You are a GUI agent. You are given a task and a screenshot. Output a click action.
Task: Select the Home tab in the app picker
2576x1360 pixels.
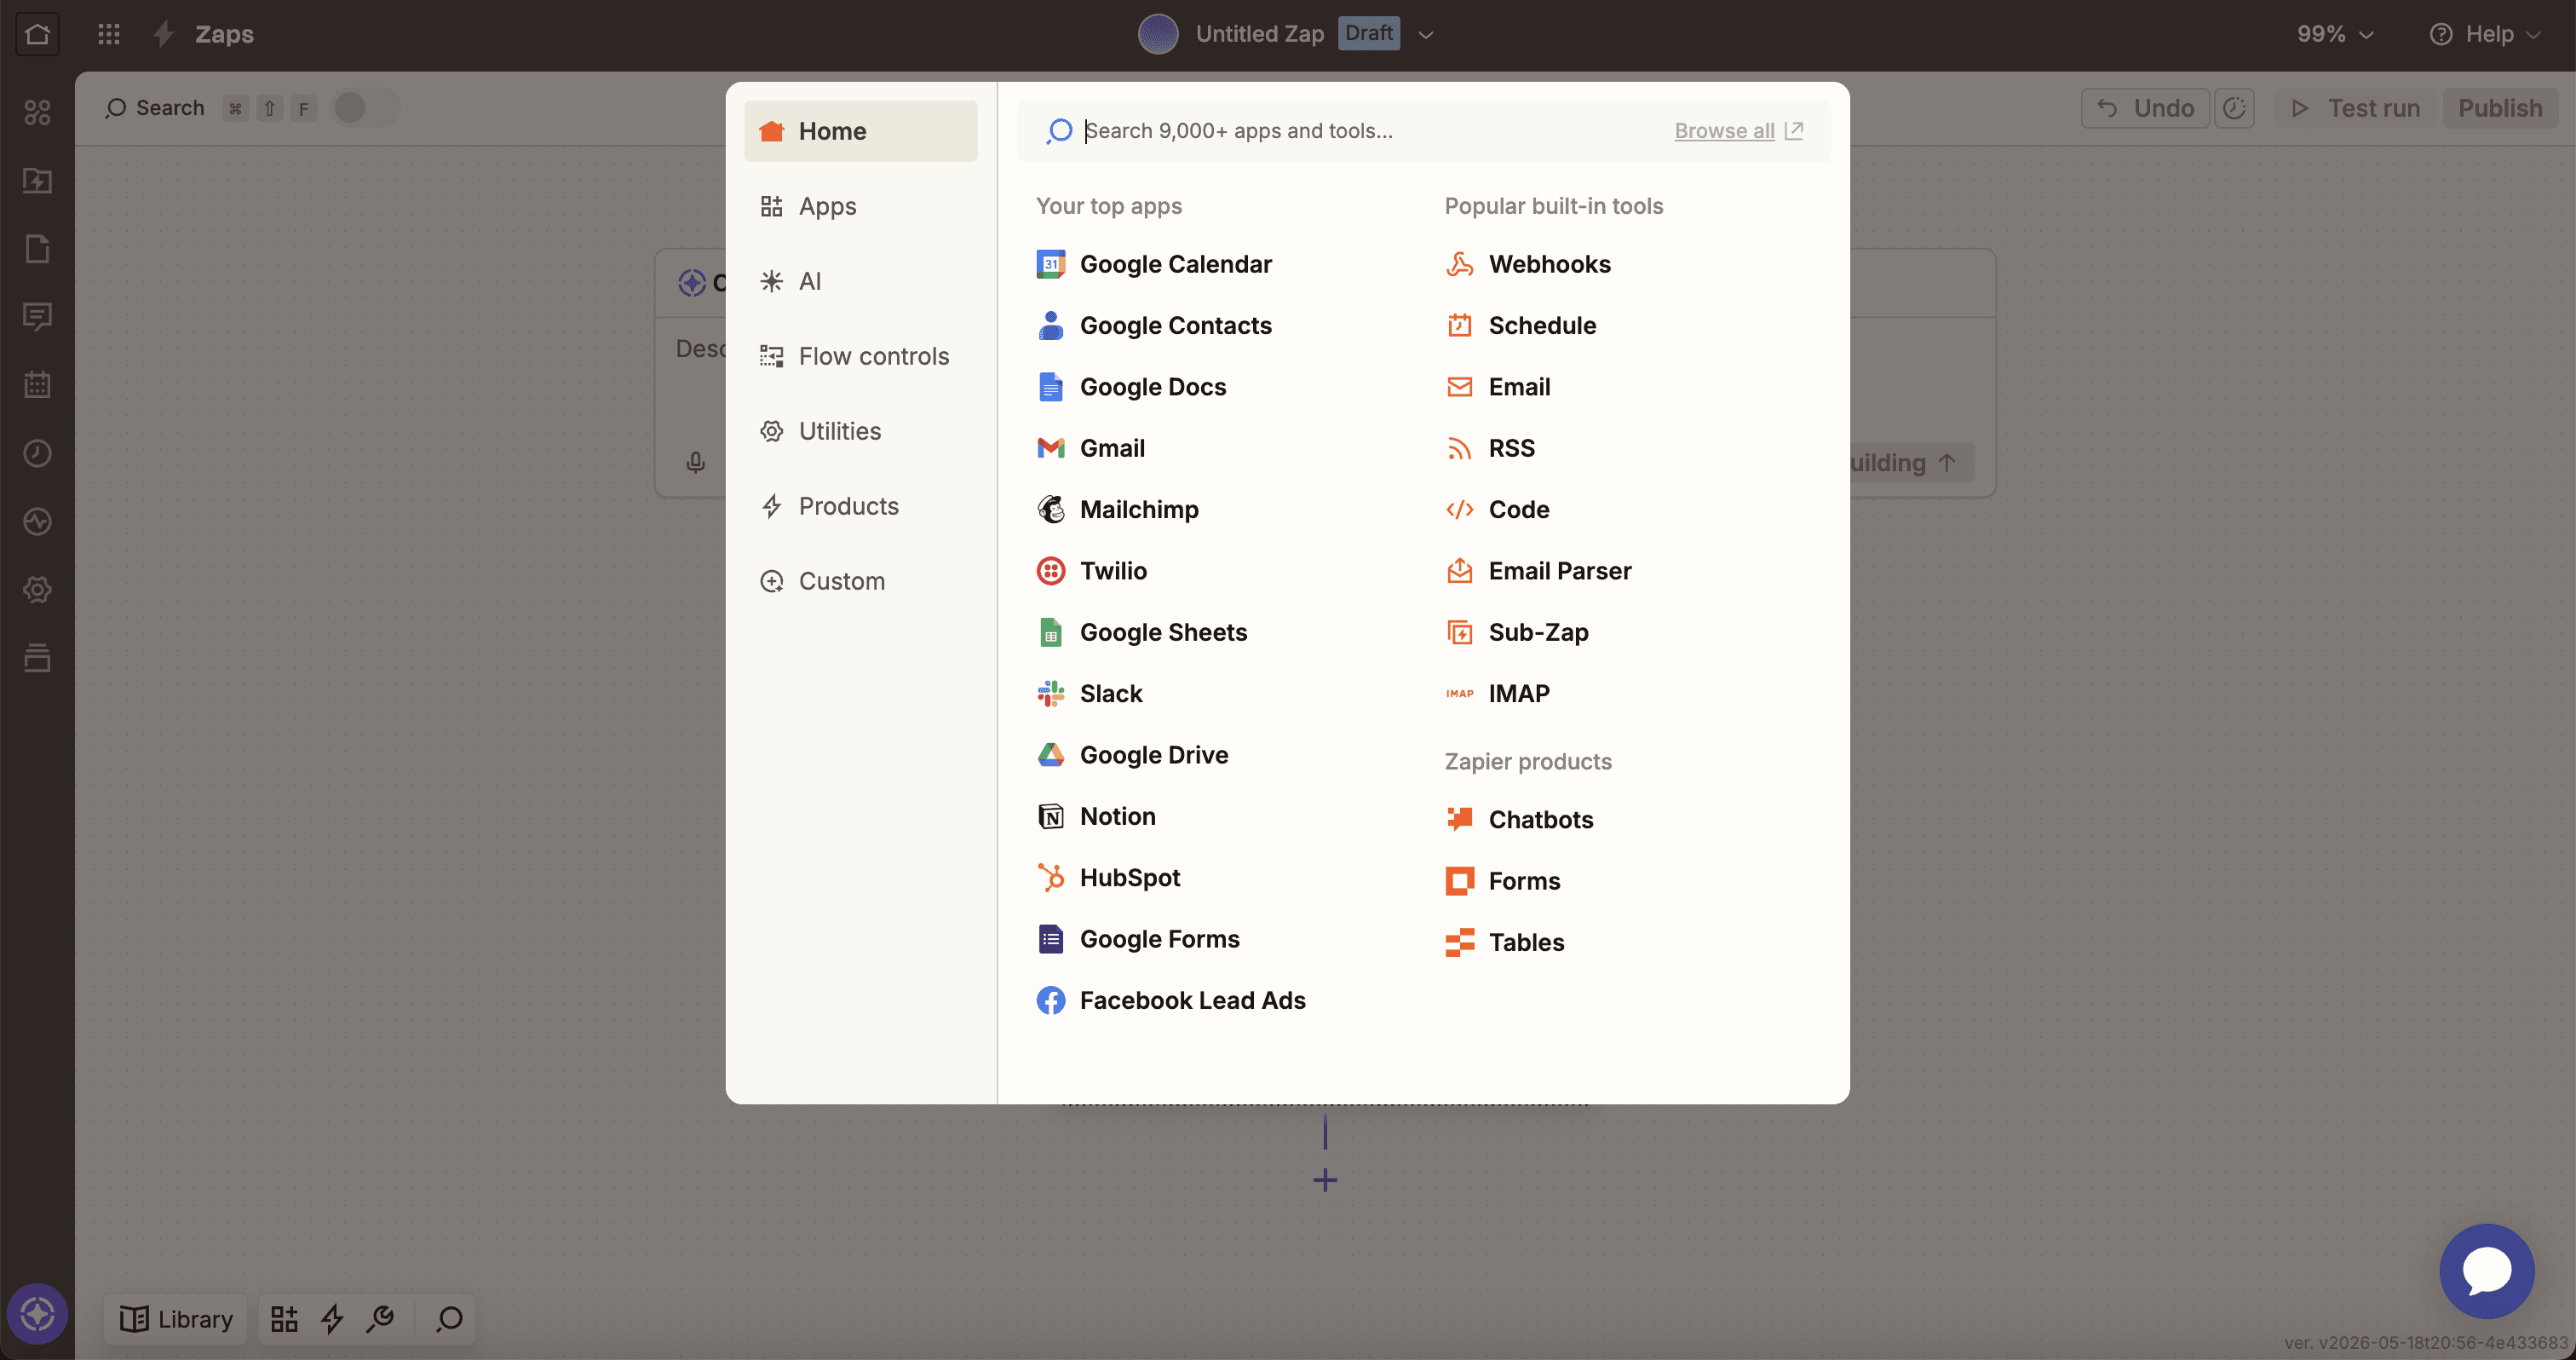tap(860, 131)
